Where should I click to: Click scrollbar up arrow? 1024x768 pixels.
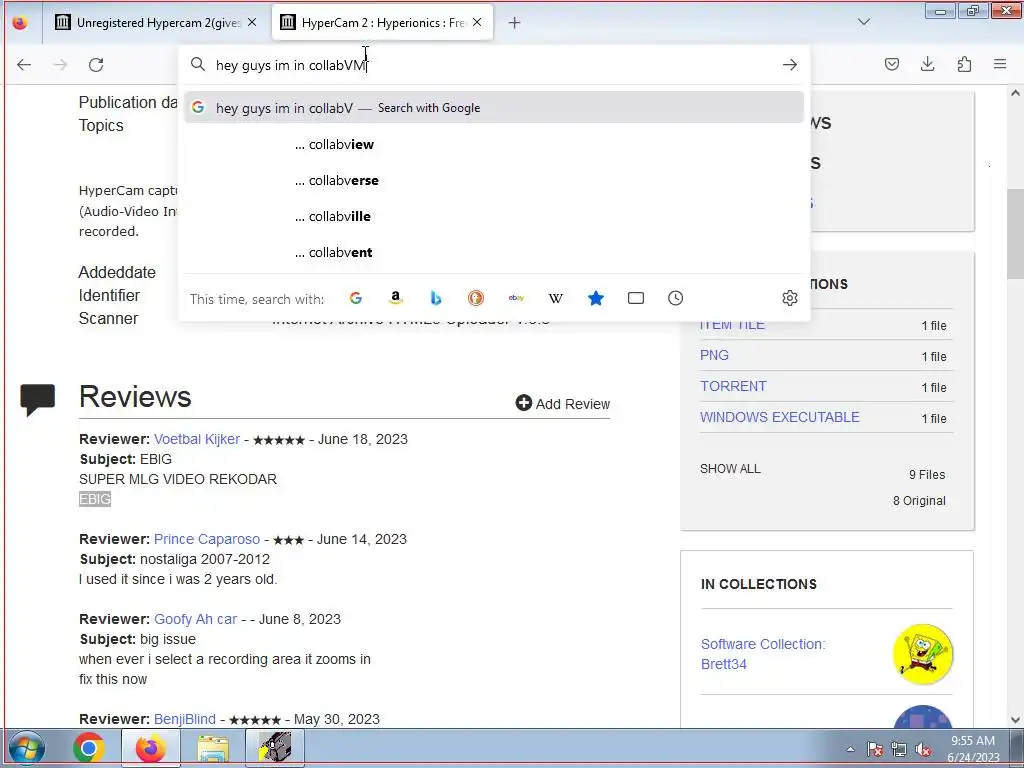coord(1015,93)
